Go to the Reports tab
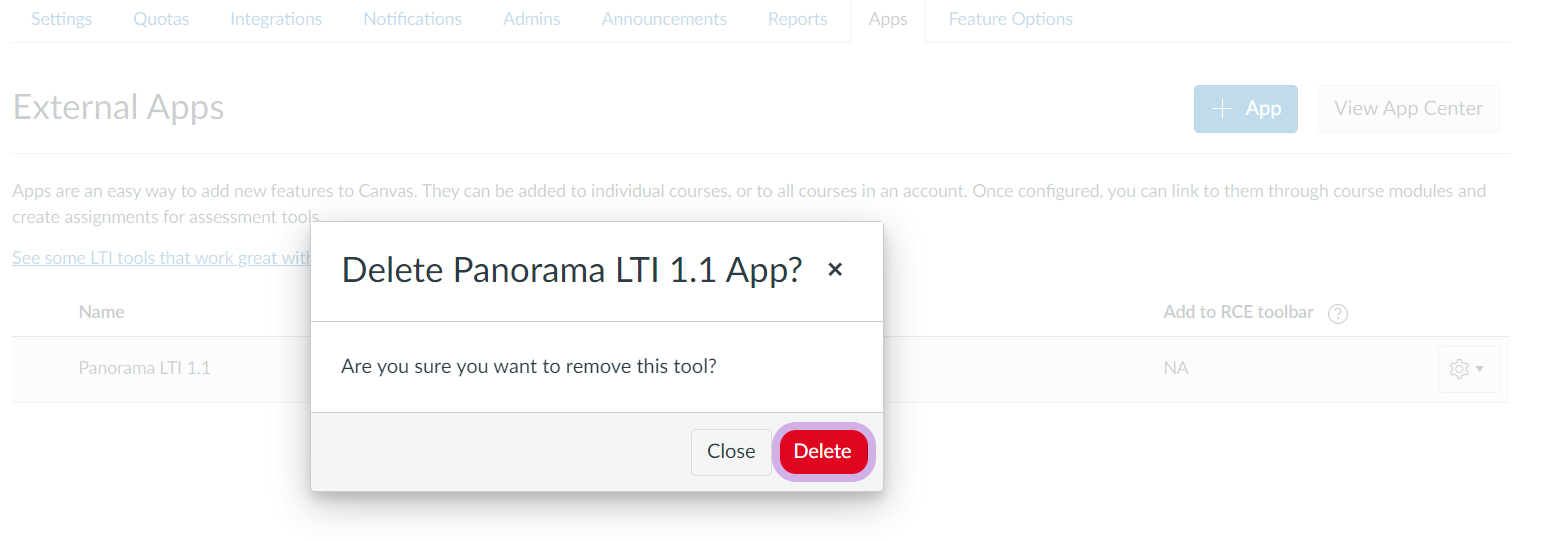Image resolution: width=1557 pixels, height=541 pixels. coord(797,19)
